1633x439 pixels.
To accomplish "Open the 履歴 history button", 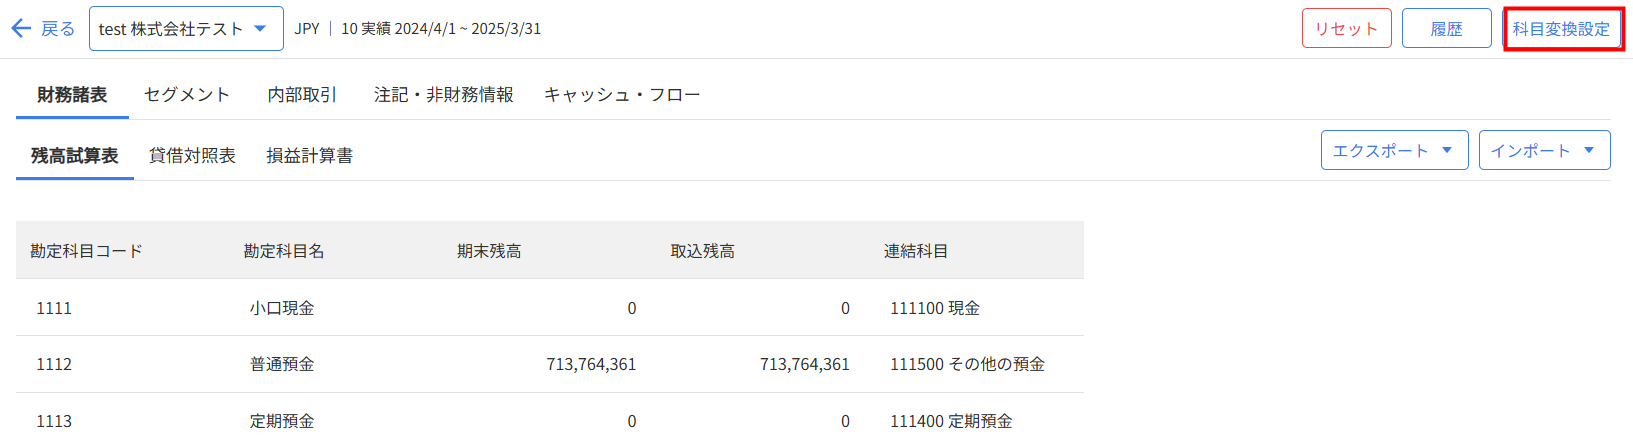I will pos(1446,29).
